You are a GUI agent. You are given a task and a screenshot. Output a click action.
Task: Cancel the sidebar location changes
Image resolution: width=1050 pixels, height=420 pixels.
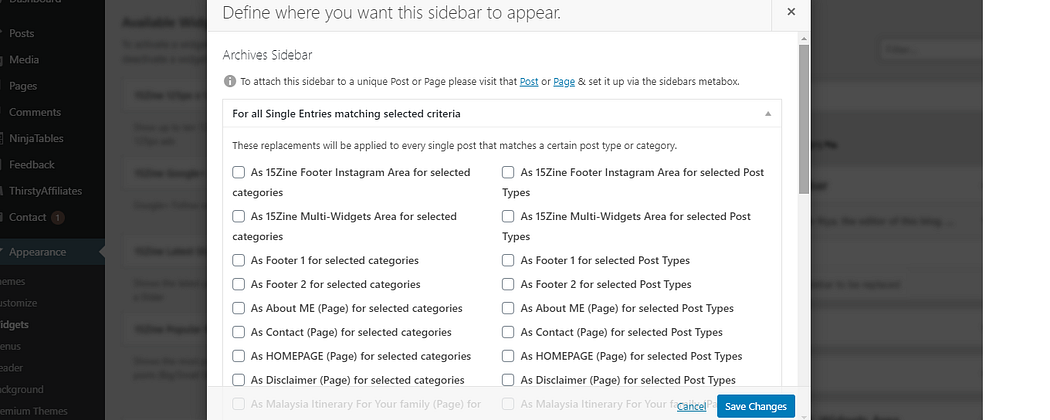tap(691, 407)
